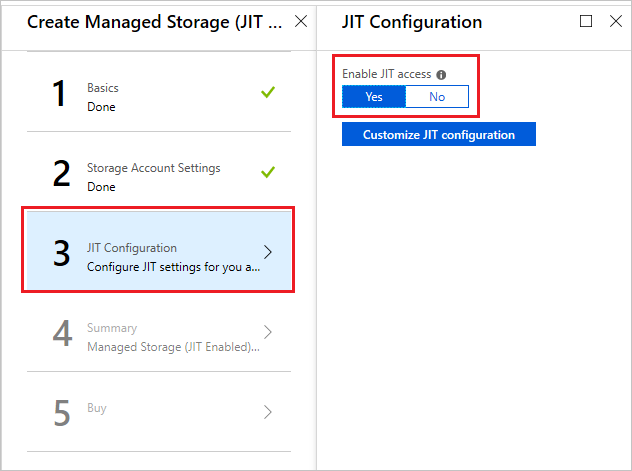Click the info icon beside Enable JIT access
Screen dimensions: 632x471
[441, 75]
